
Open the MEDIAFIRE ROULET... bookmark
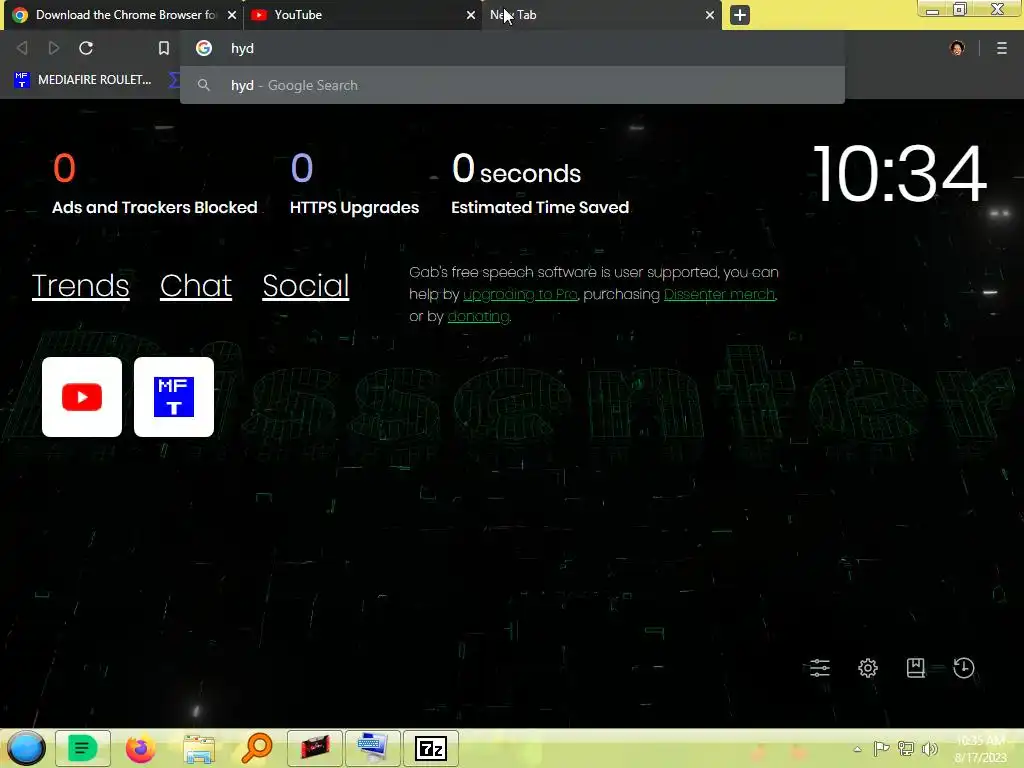83,80
